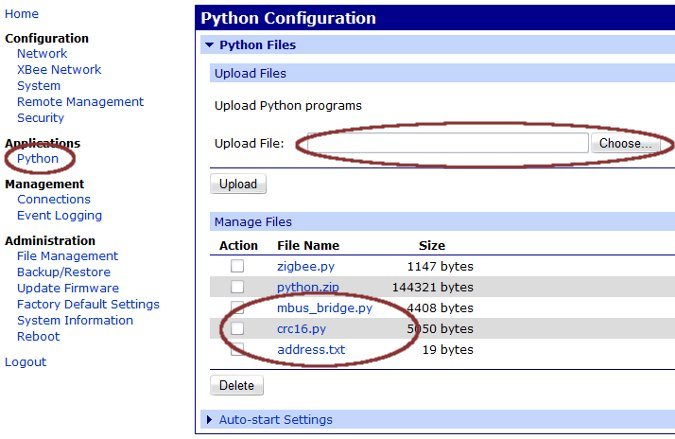Open the Event Logging page
This screenshot has height=439, width=675.
(x=59, y=215)
